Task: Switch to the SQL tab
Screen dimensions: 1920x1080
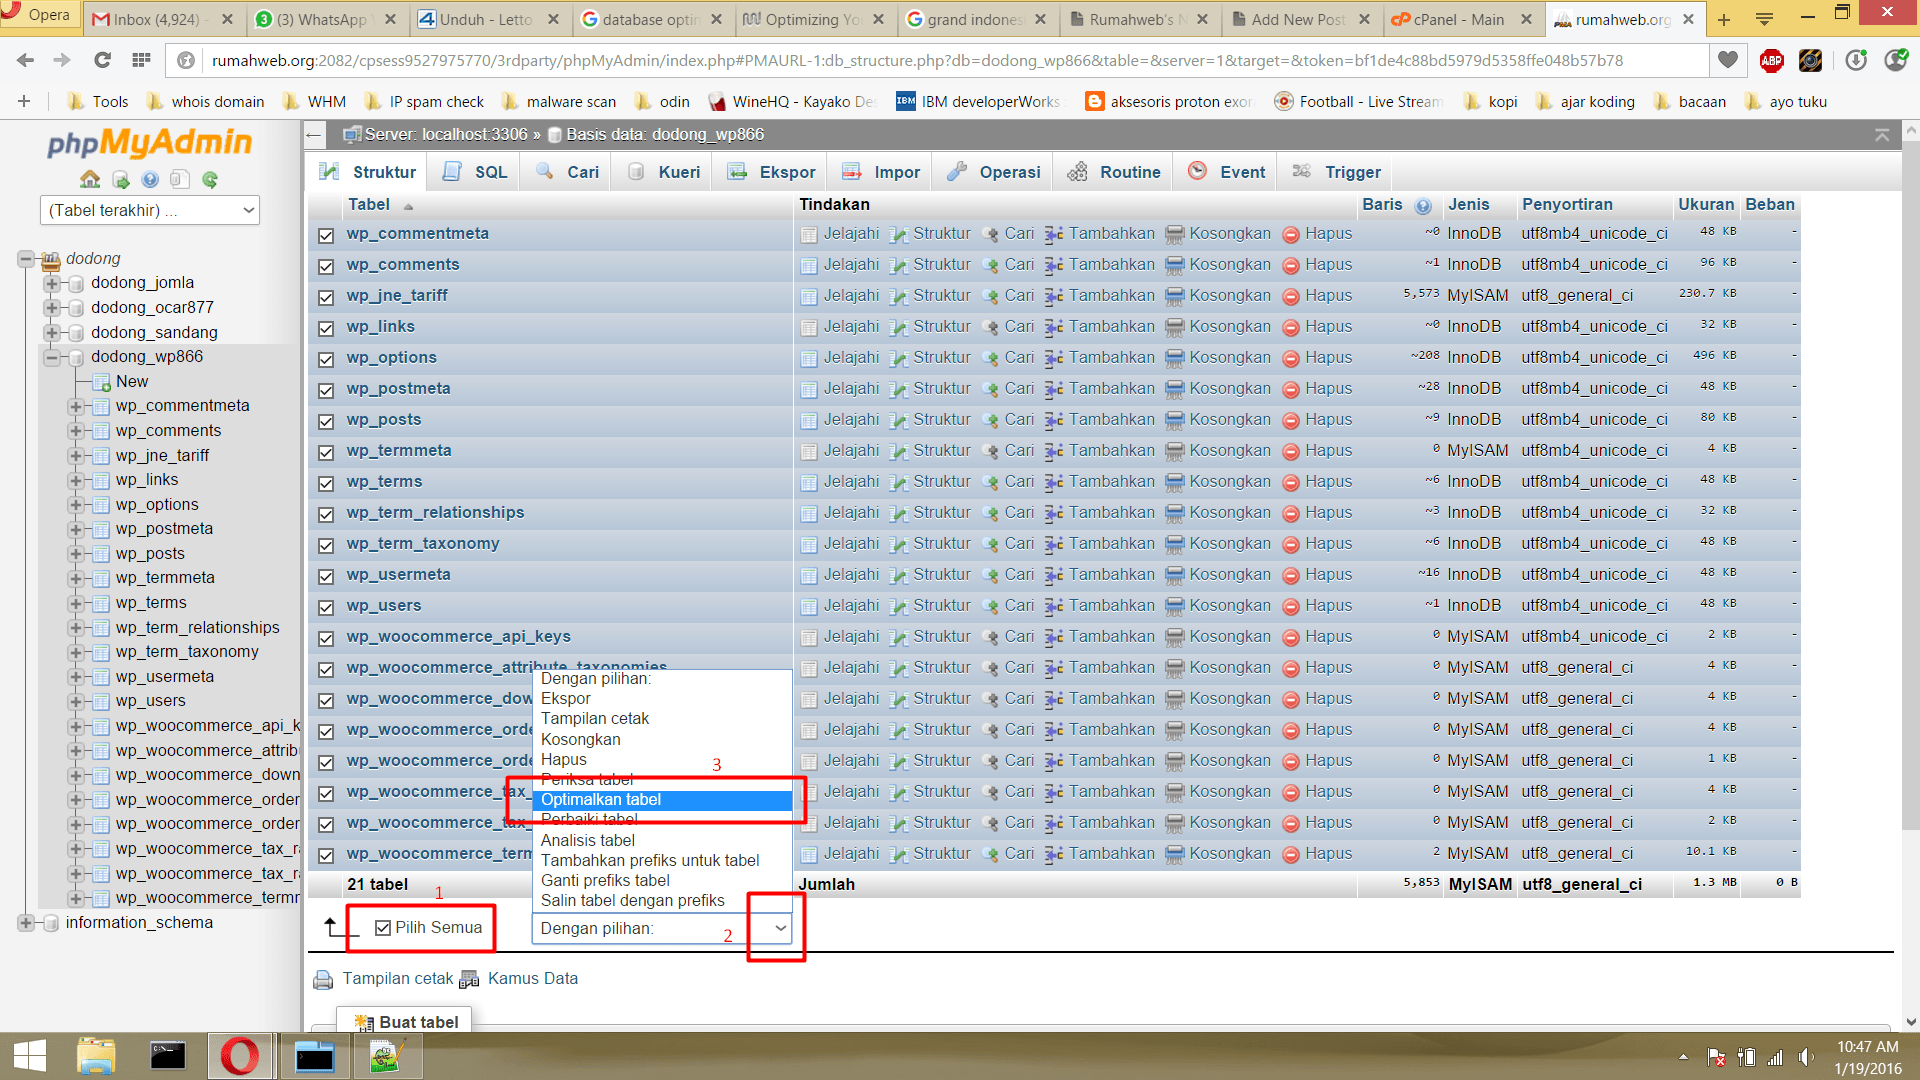Action: coord(476,172)
